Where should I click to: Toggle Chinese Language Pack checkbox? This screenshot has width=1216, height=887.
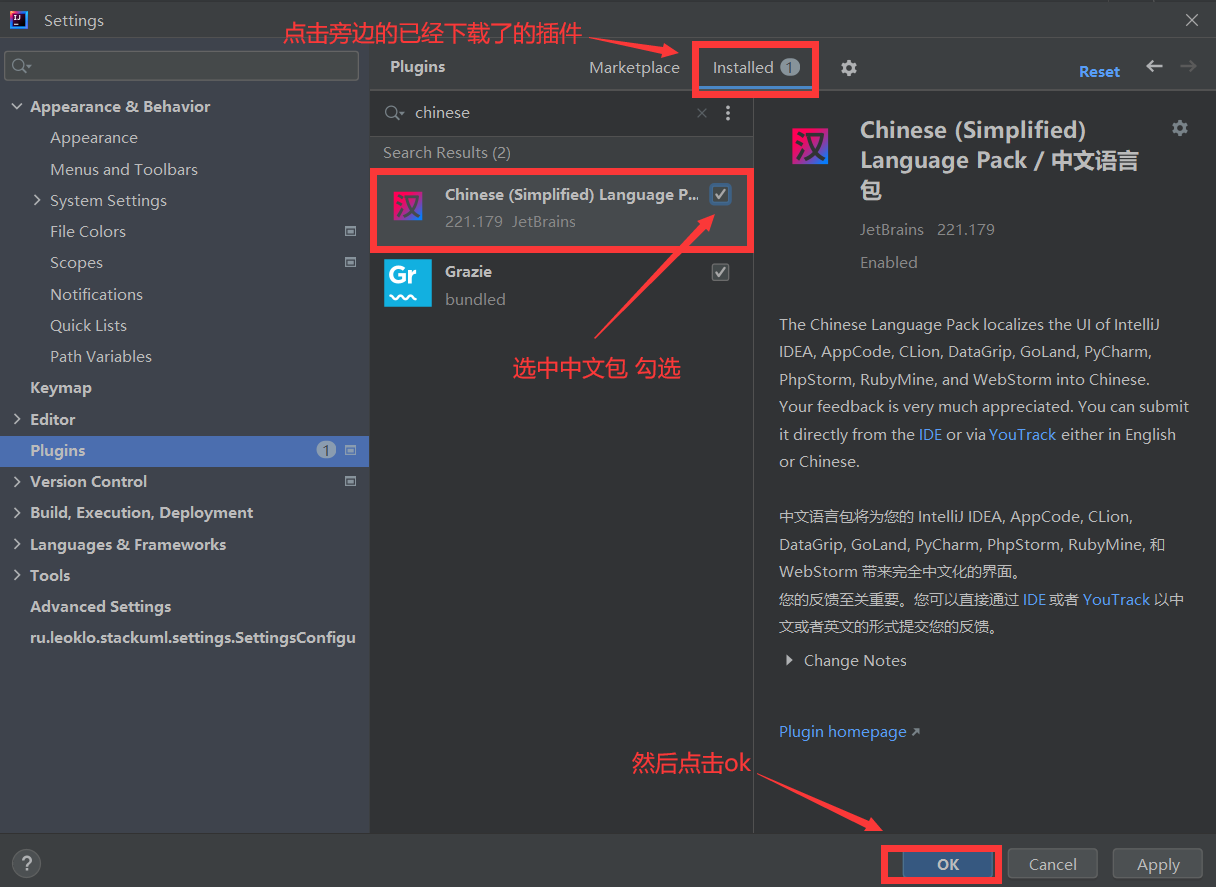[x=720, y=194]
